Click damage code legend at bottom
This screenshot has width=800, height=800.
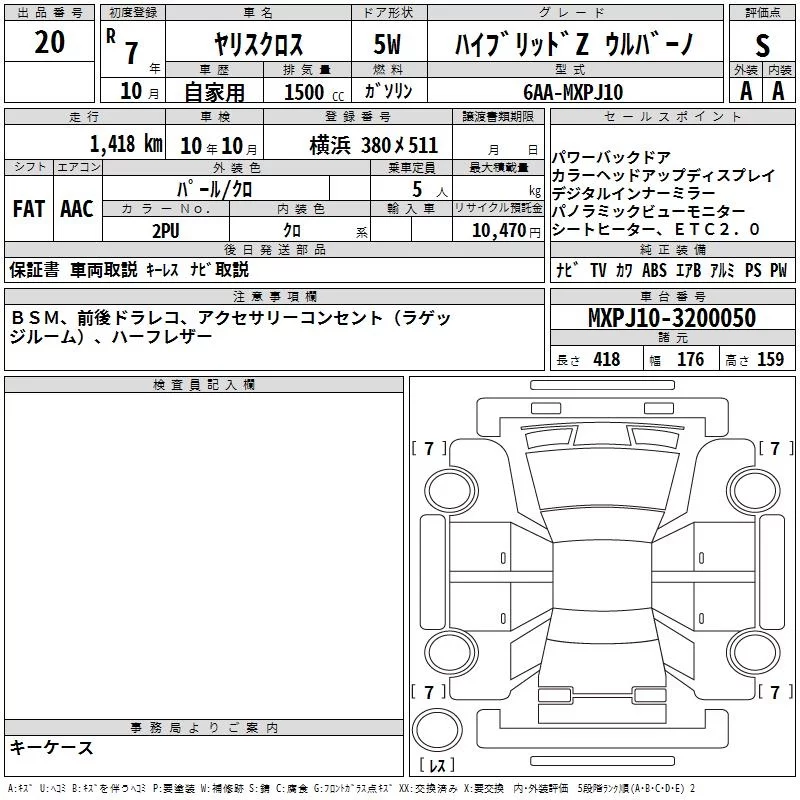[352, 788]
